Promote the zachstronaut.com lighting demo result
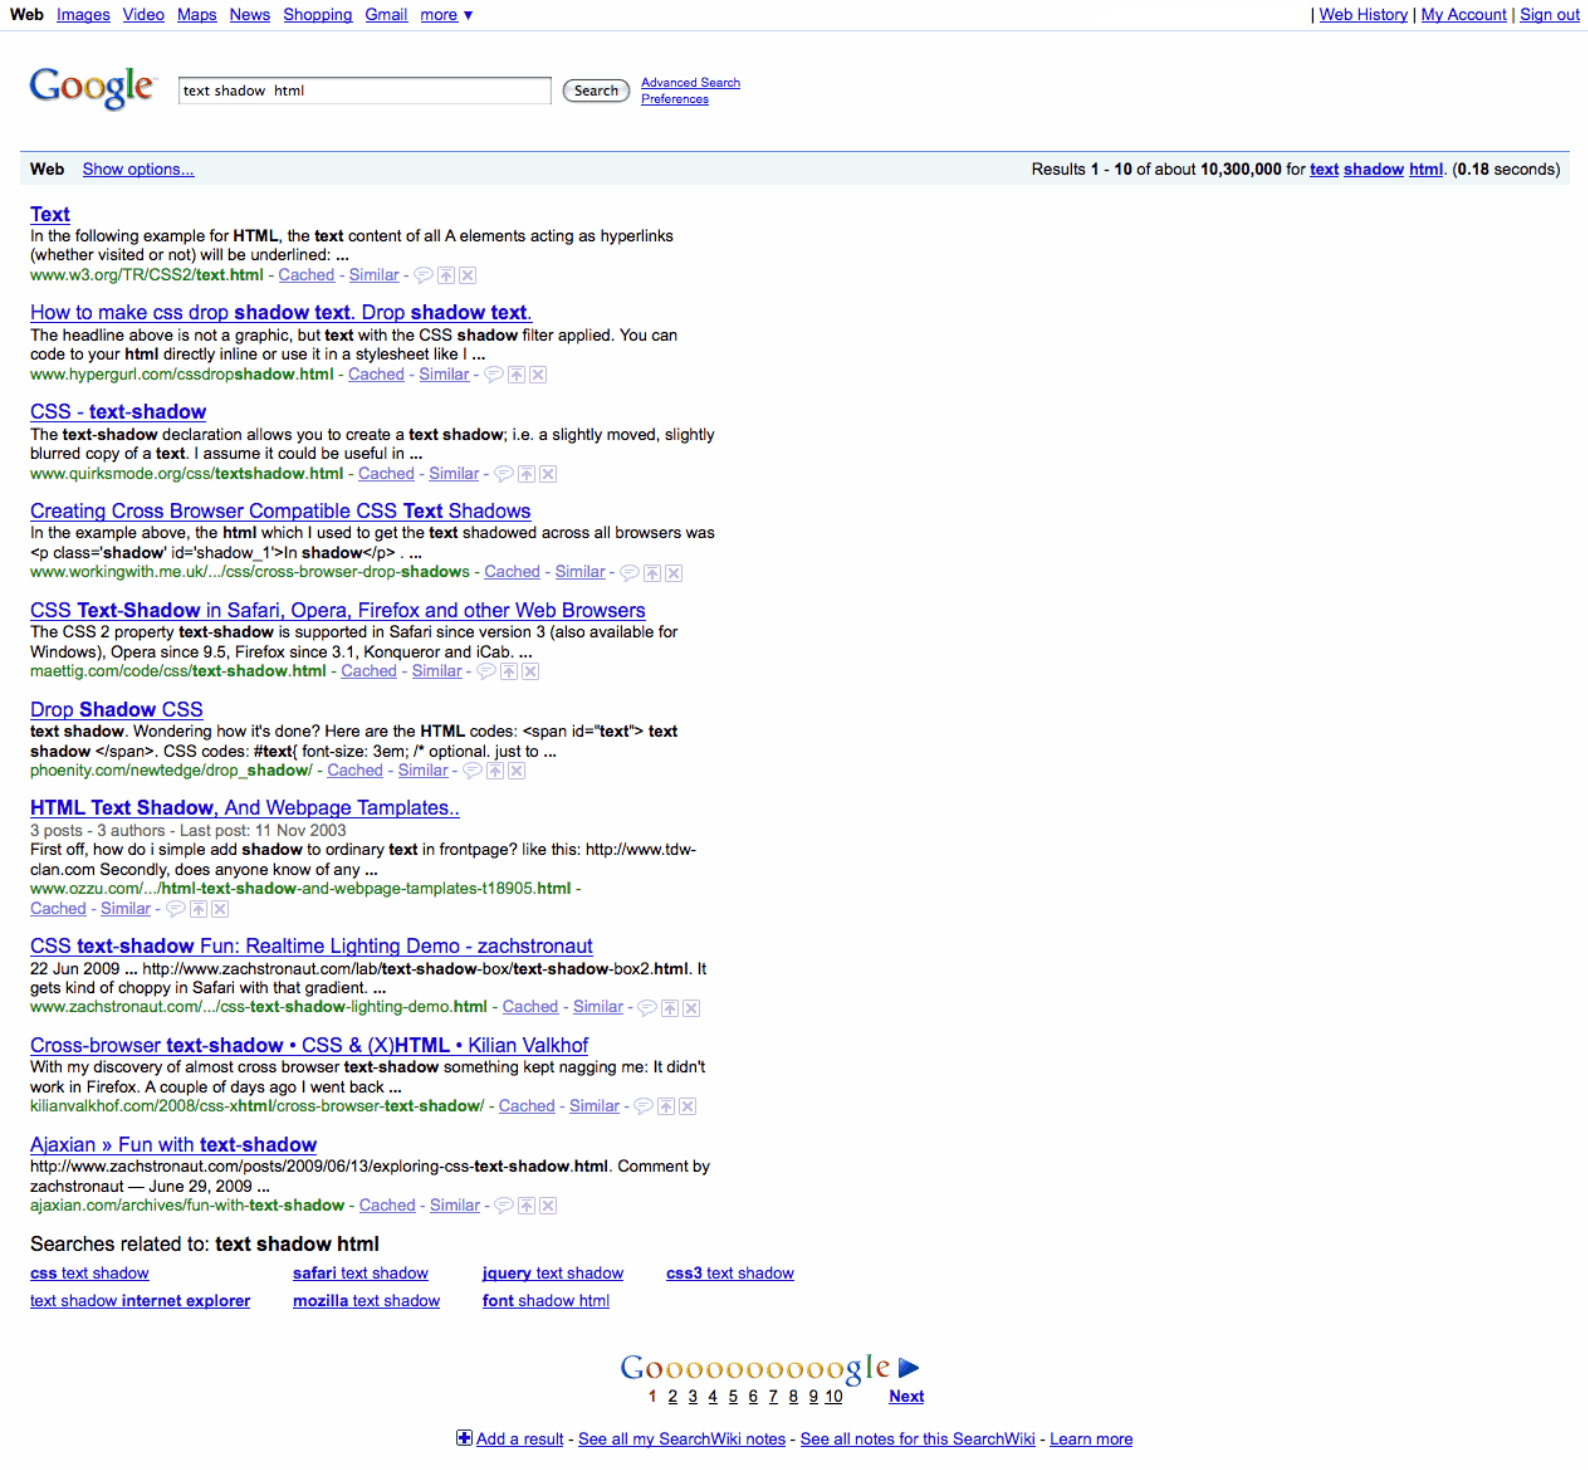Screen dimensions: 1588x1470 (x=670, y=1008)
